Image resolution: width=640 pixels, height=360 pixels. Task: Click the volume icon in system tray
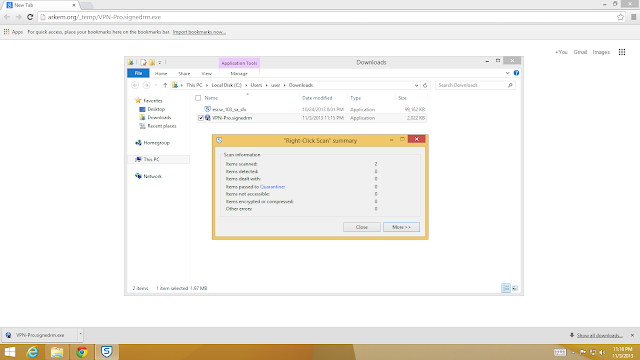pos(602,352)
